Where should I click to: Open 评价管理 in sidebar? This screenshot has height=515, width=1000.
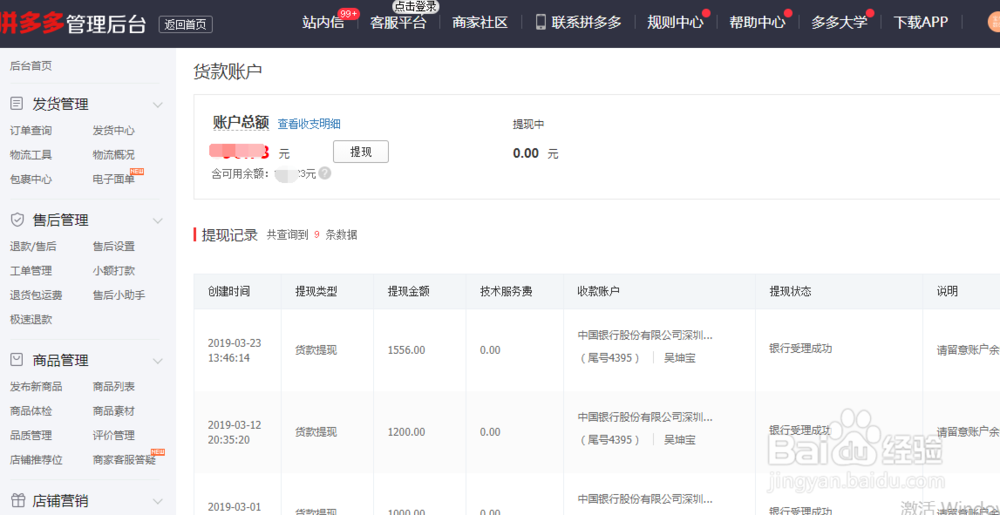coord(114,435)
